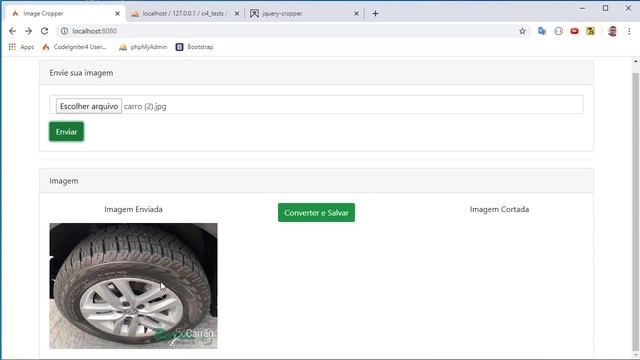Viewport: 640px width, 360px height.
Task: Click the browser forward arrow
Action: point(28,31)
